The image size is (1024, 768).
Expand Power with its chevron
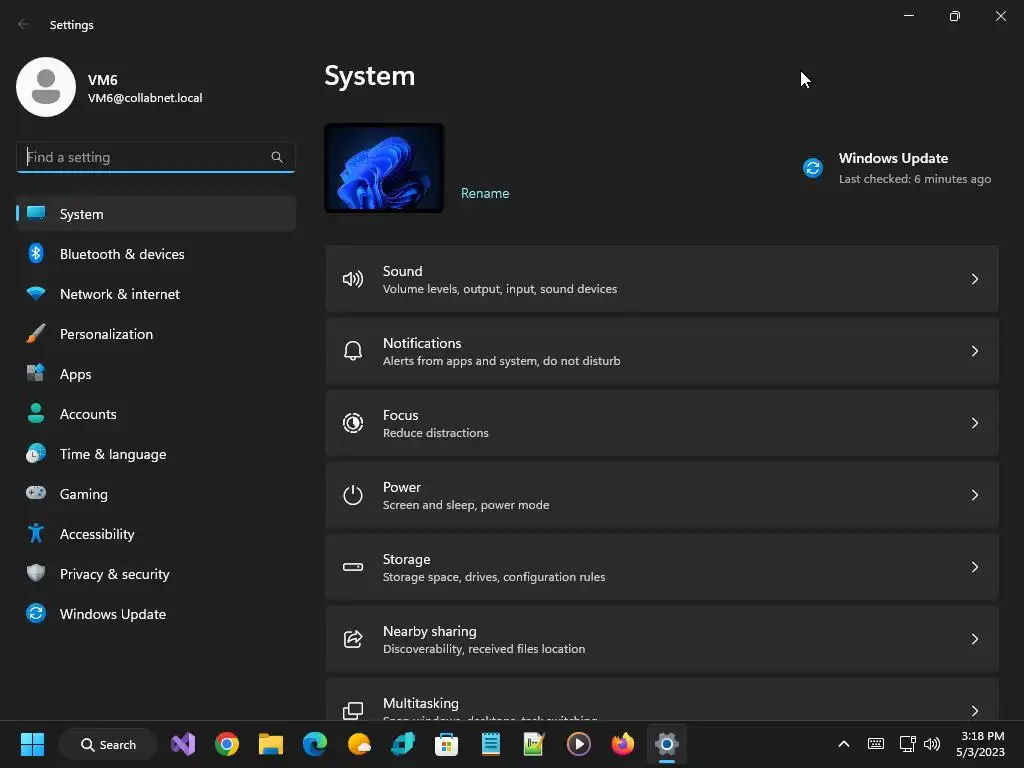point(974,495)
